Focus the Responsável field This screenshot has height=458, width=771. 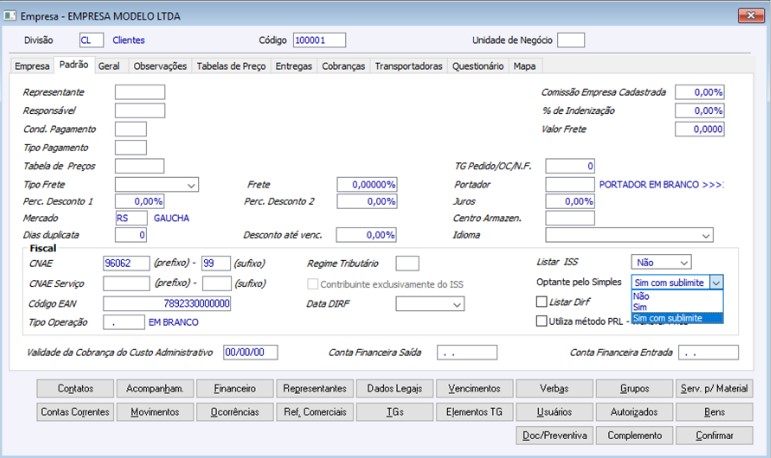(140, 110)
